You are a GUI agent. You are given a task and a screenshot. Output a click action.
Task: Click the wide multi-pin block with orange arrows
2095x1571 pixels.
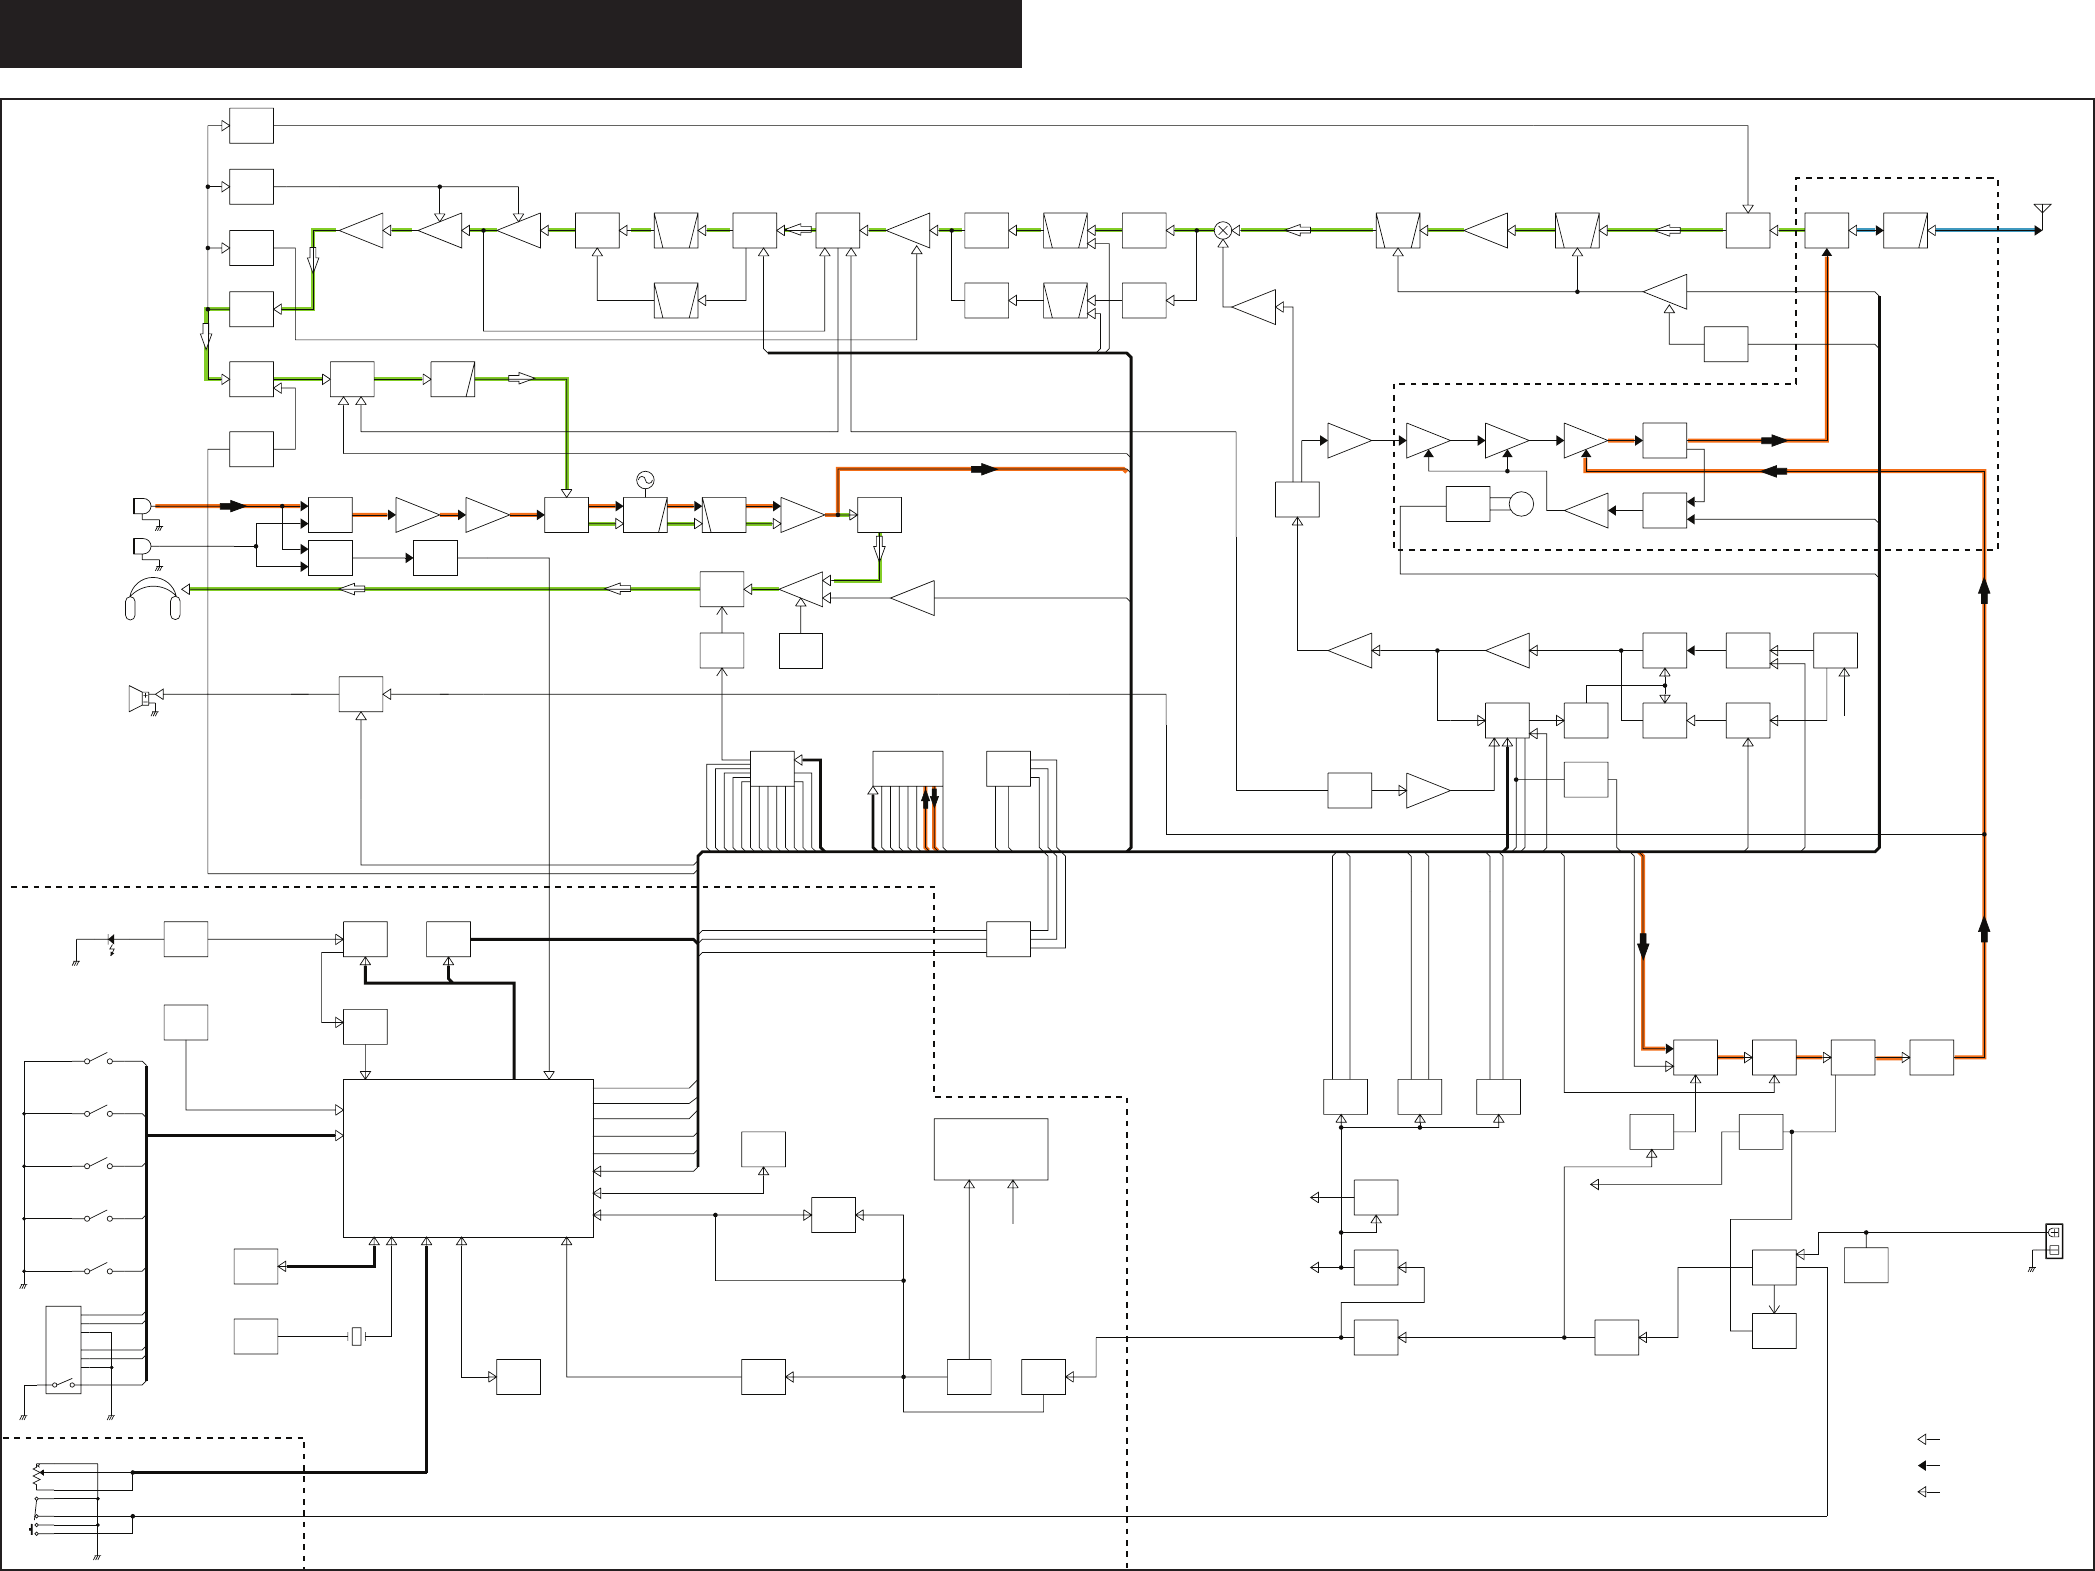pyautogui.click(x=907, y=768)
